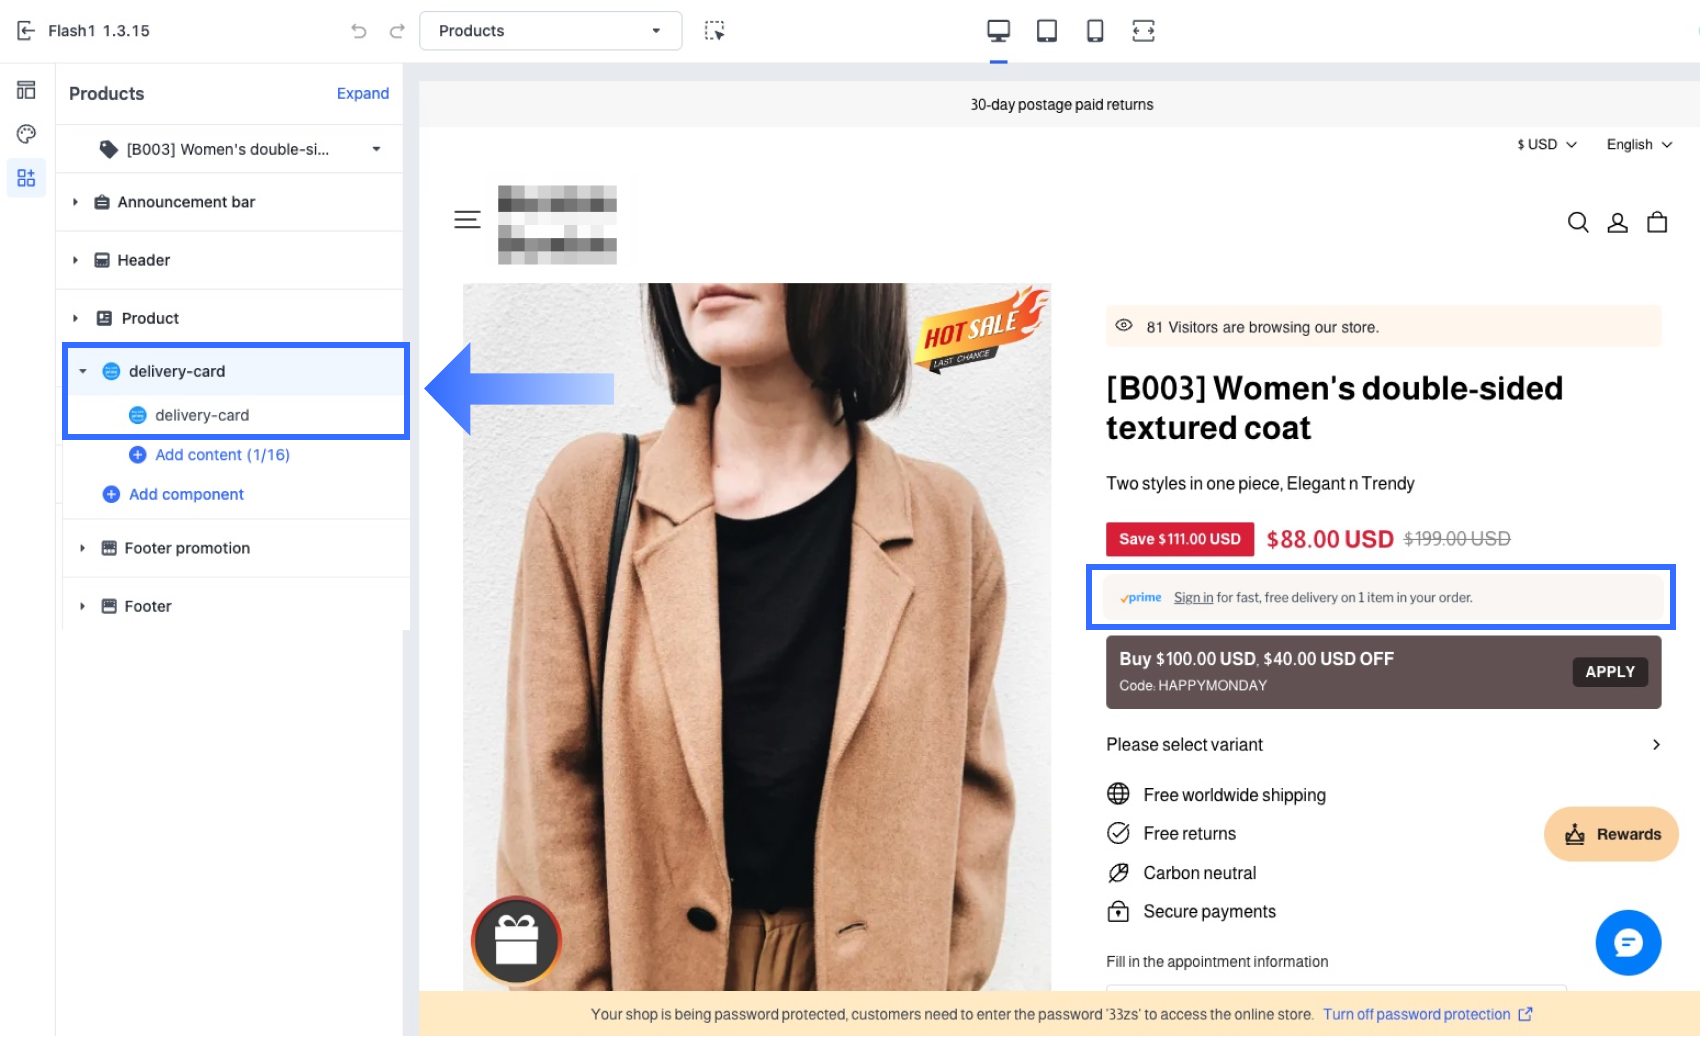Image resolution: width=1700 pixels, height=1037 pixels.
Task: Click the Expand link in Products panel
Action: tap(363, 93)
